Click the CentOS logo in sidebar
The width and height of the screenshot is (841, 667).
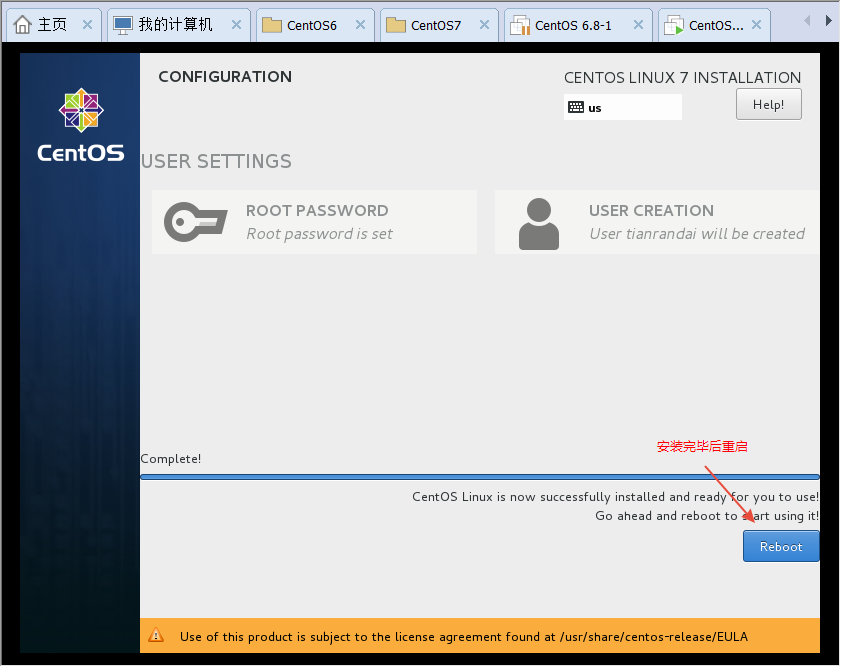pos(80,126)
